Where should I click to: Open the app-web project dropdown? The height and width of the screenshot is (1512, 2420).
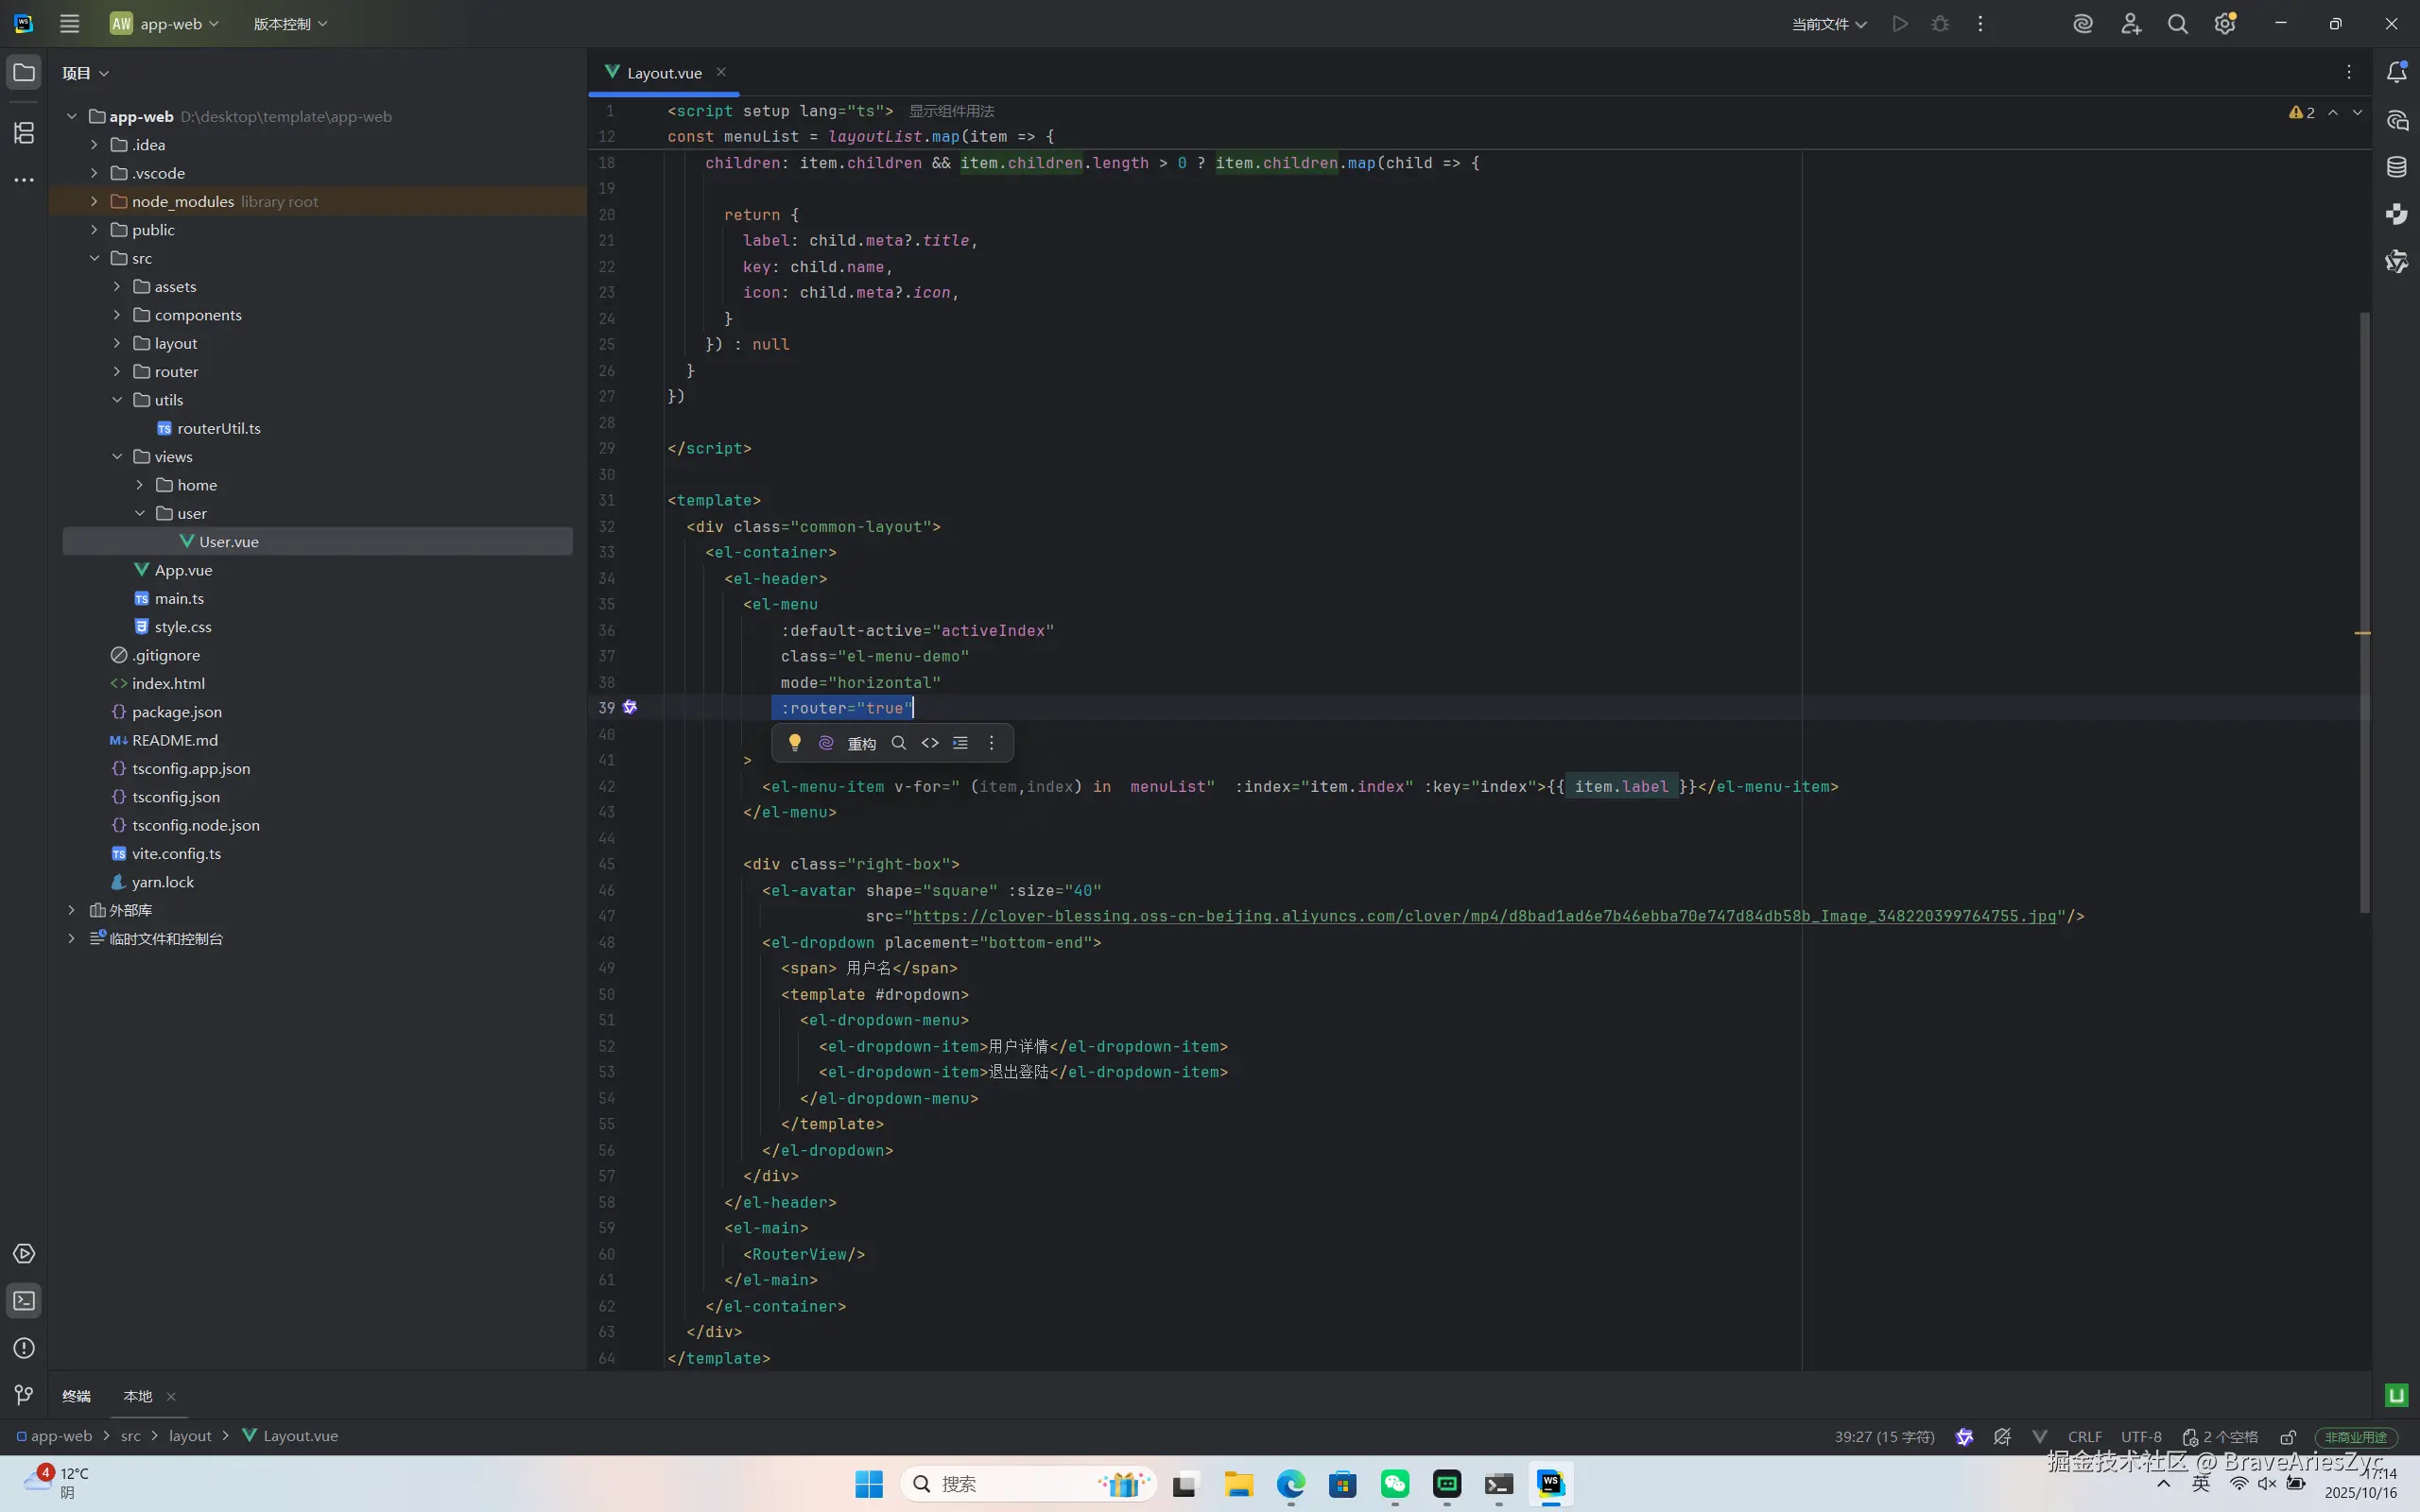[165, 24]
